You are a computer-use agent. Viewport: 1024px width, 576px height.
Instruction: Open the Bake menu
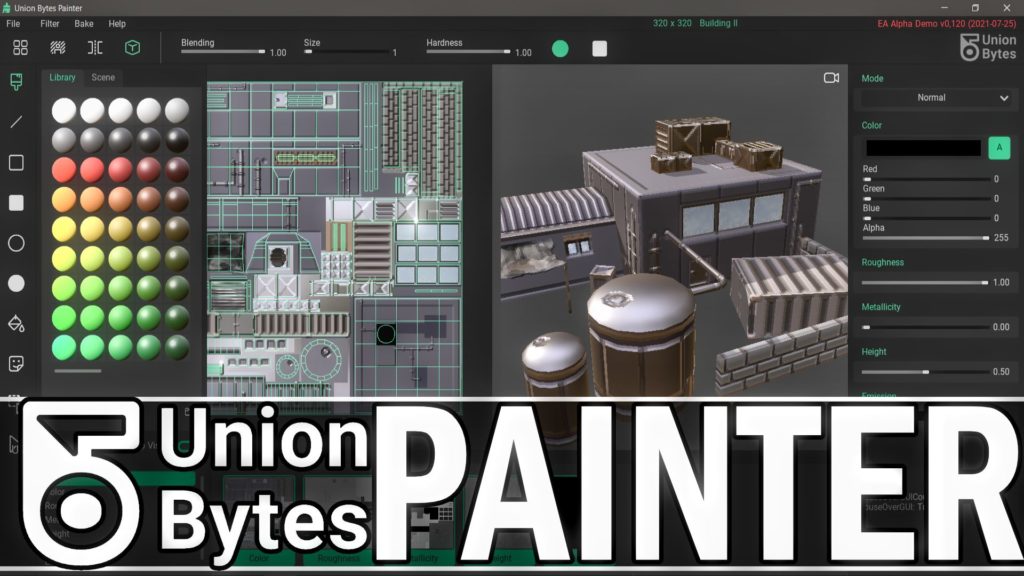point(84,24)
